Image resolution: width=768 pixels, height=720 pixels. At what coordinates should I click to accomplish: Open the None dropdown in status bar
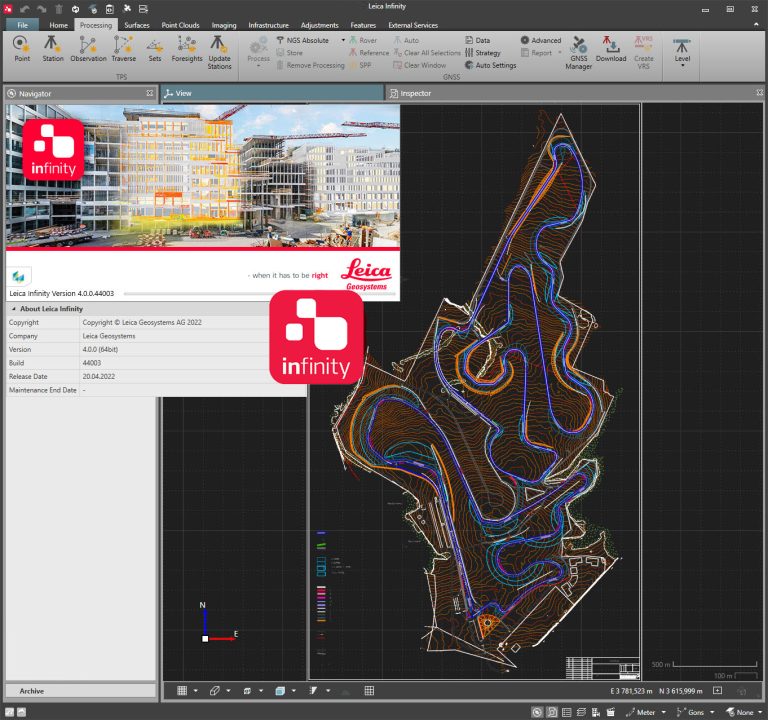click(760, 712)
